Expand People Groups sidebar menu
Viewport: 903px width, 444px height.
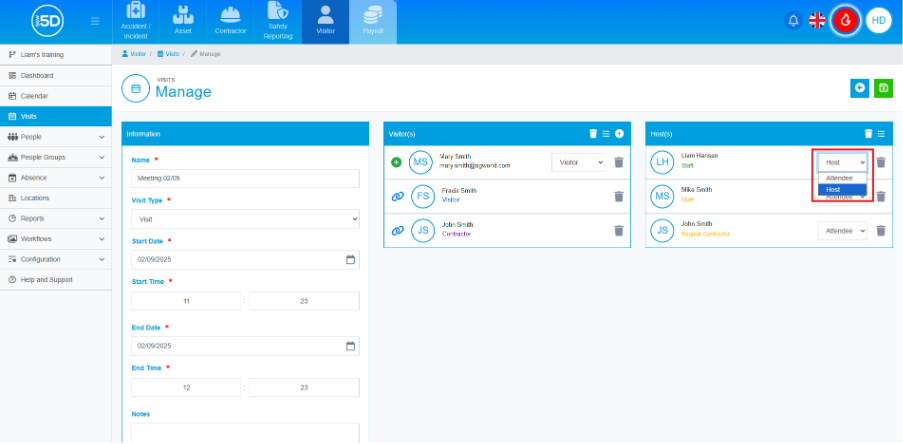click(x=56, y=157)
